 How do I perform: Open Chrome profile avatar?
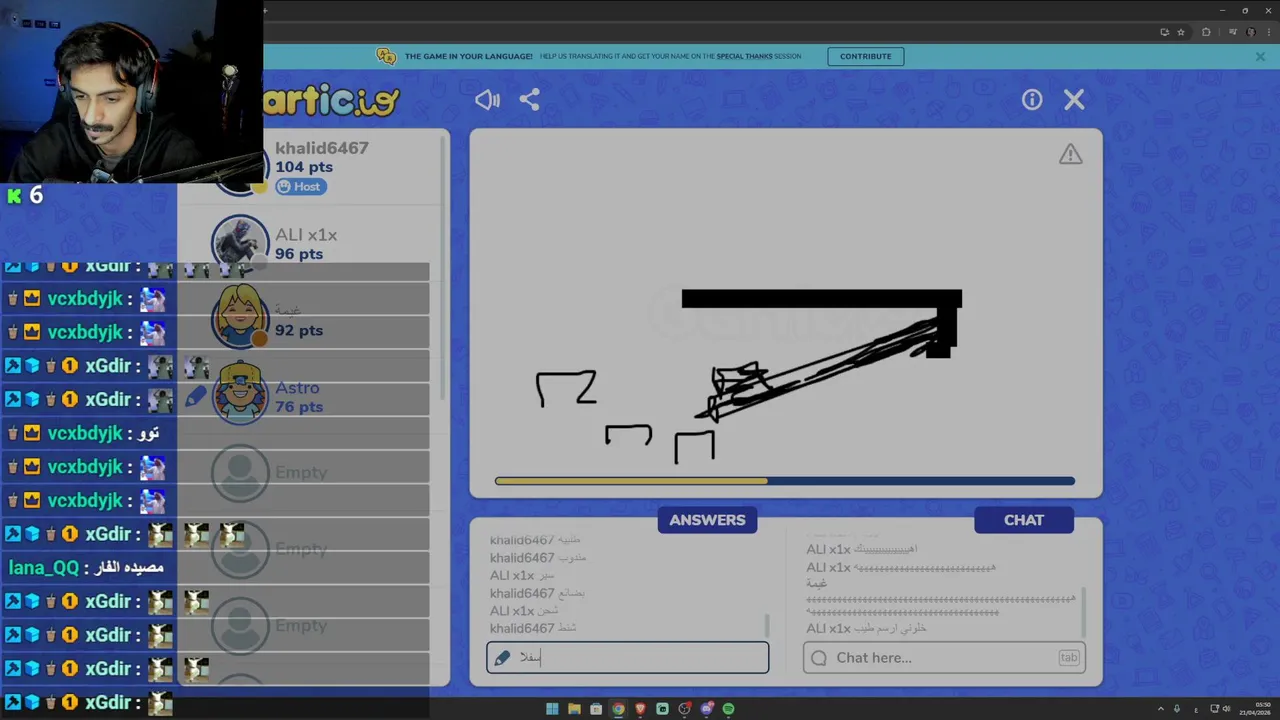coord(1250,32)
